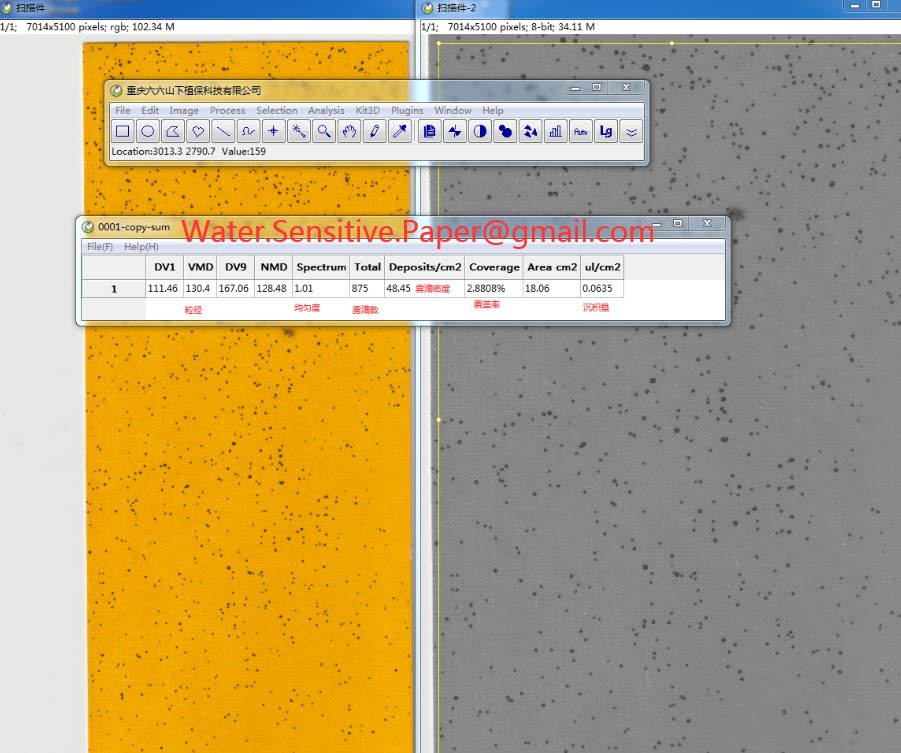The width and height of the screenshot is (901, 753).
Task: Click the recycle-style arrows toolbar icon
Action: click(530, 132)
